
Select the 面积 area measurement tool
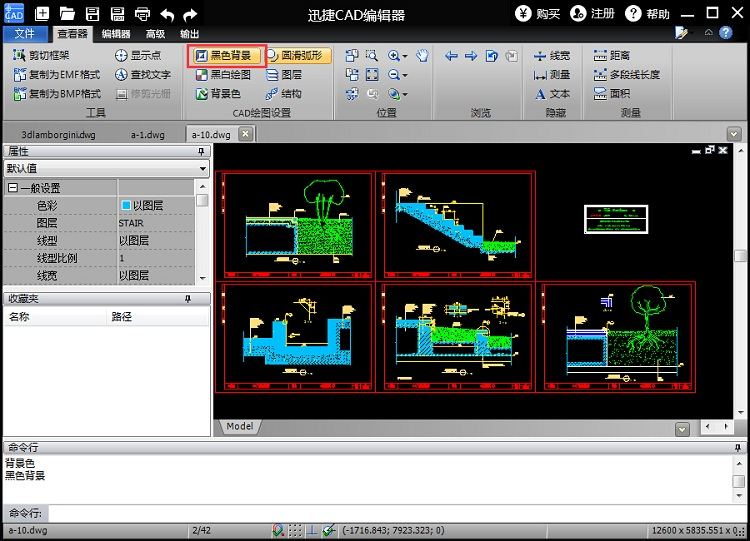coord(613,94)
